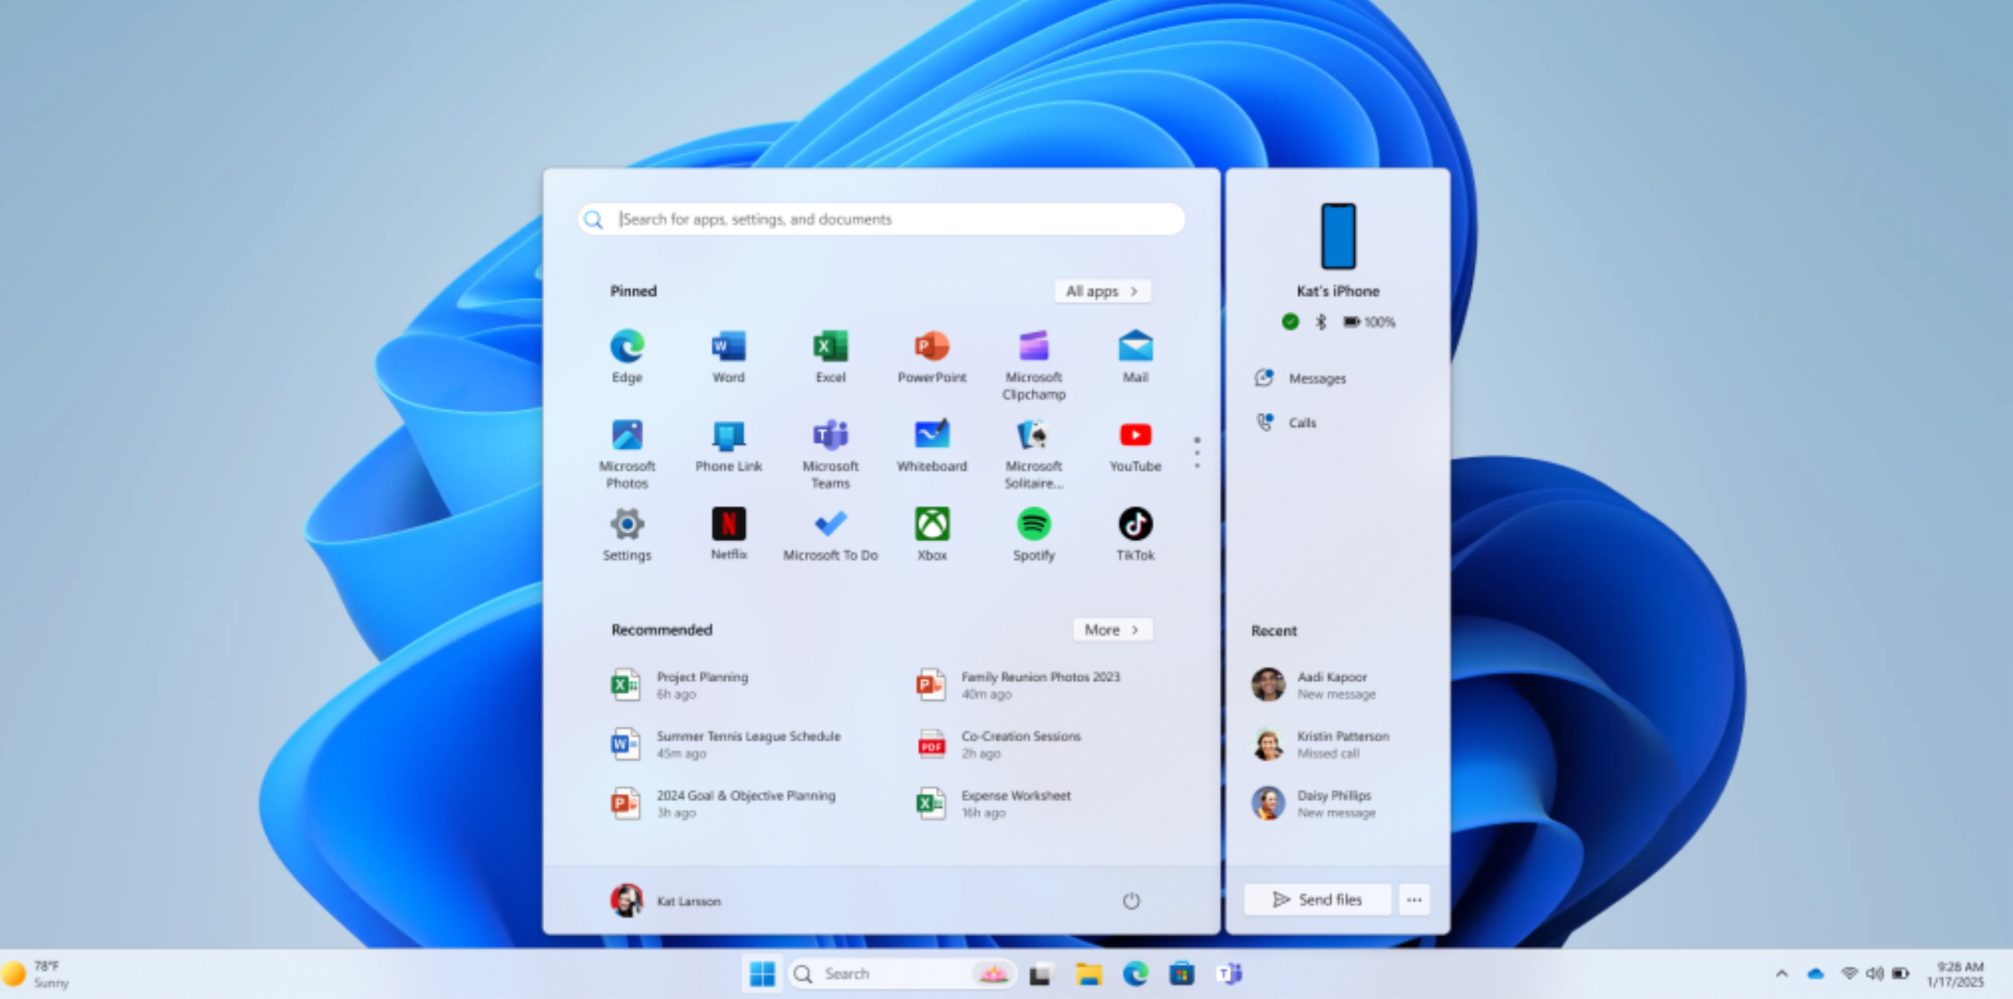
Task: Open the Edge pinned app
Action: [627, 356]
